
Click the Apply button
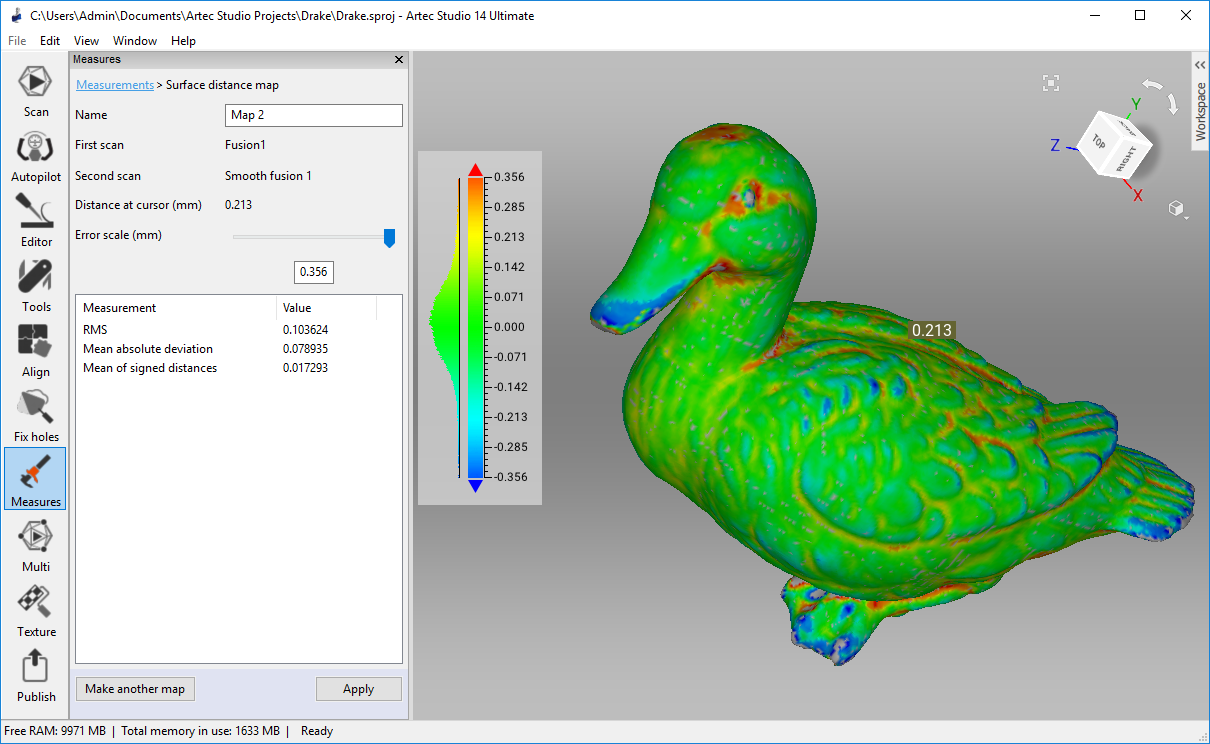358,689
